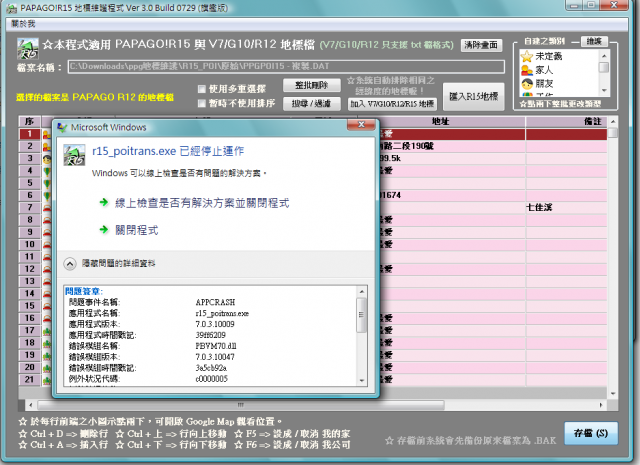The height and width of the screenshot is (465, 640).
Task: Choose the 關閉程式 option
Action: 137,230
